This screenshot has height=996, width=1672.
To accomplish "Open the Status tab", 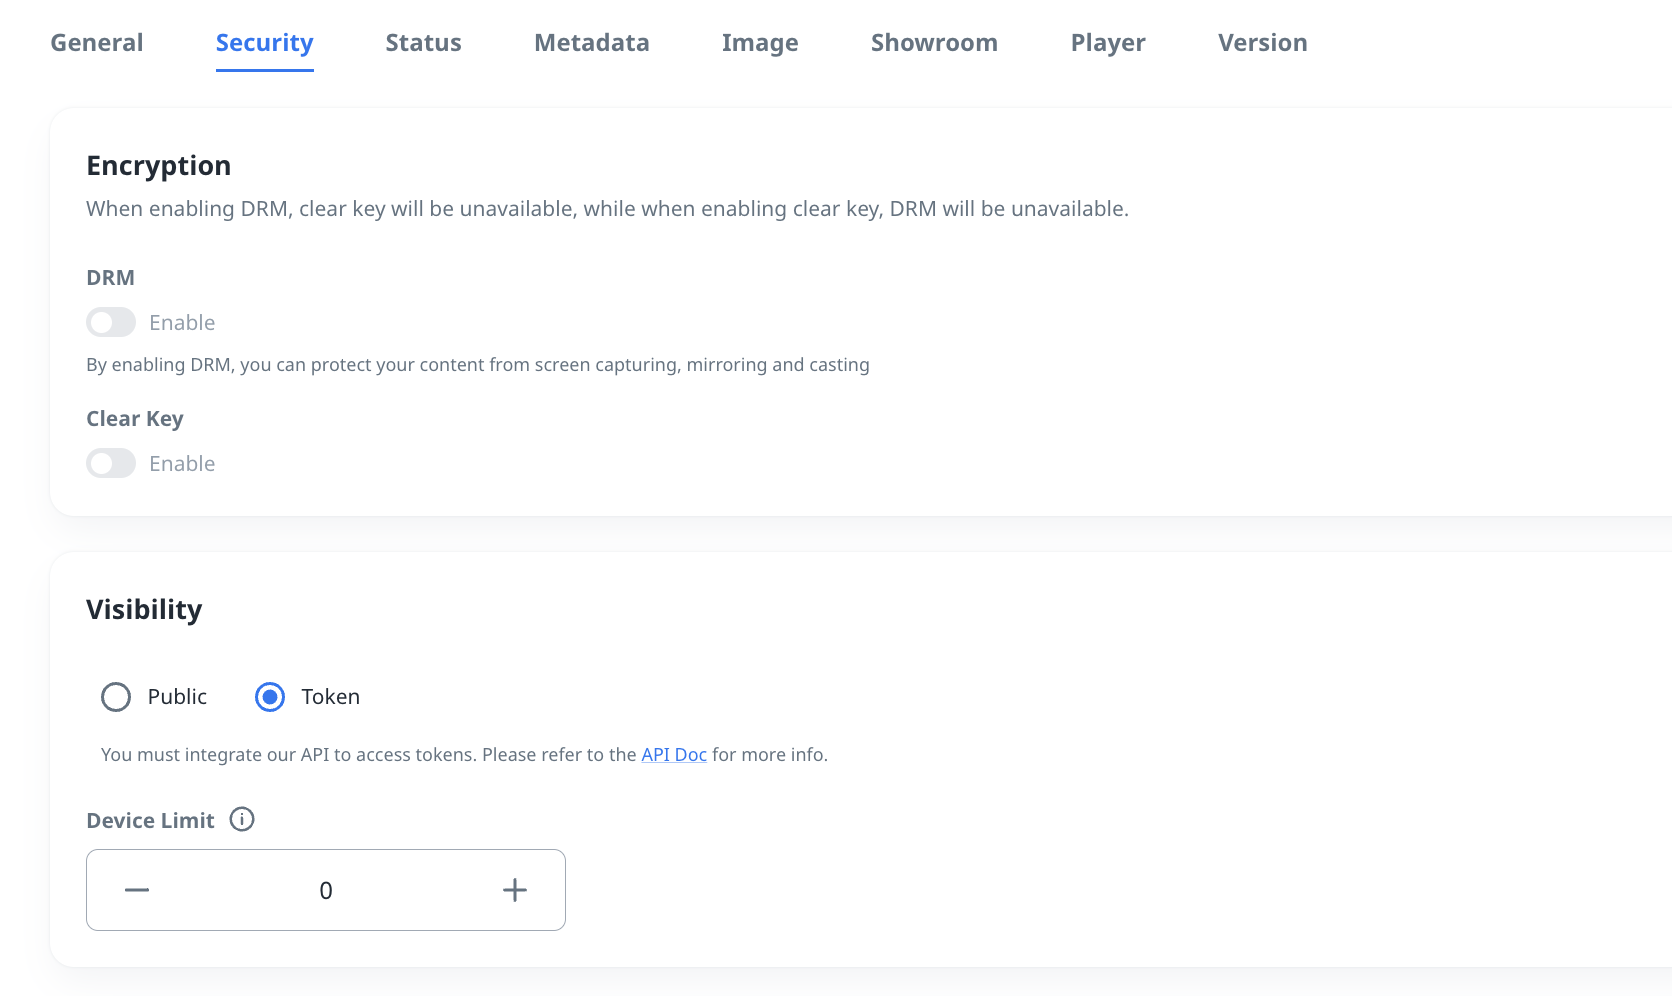I will click(423, 43).
